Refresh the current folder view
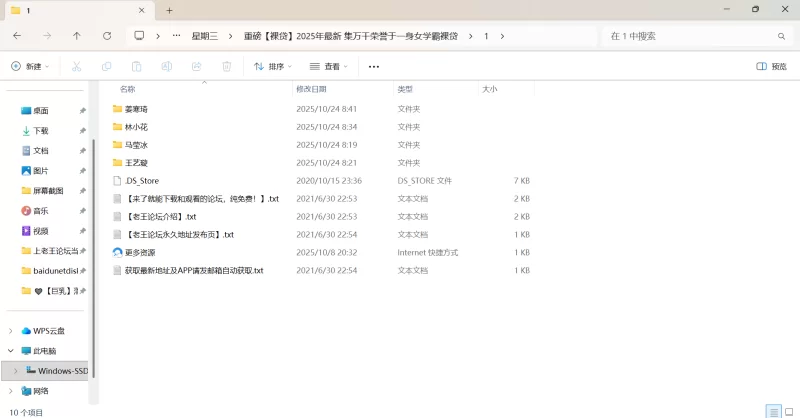The image size is (800, 418). click(107, 35)
